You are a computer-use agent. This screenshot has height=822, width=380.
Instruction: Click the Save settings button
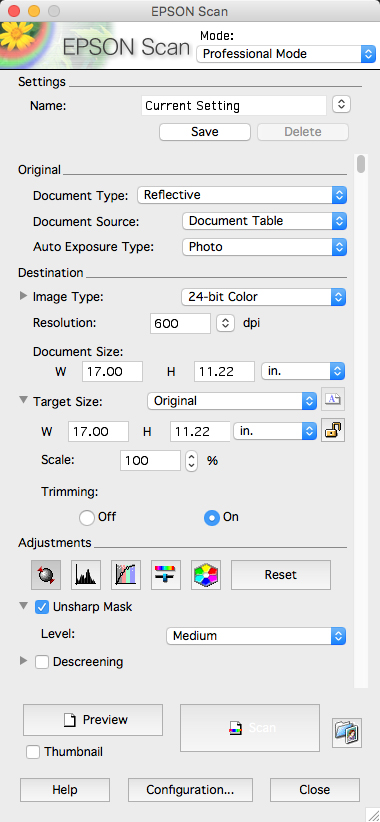pos(205,132)
